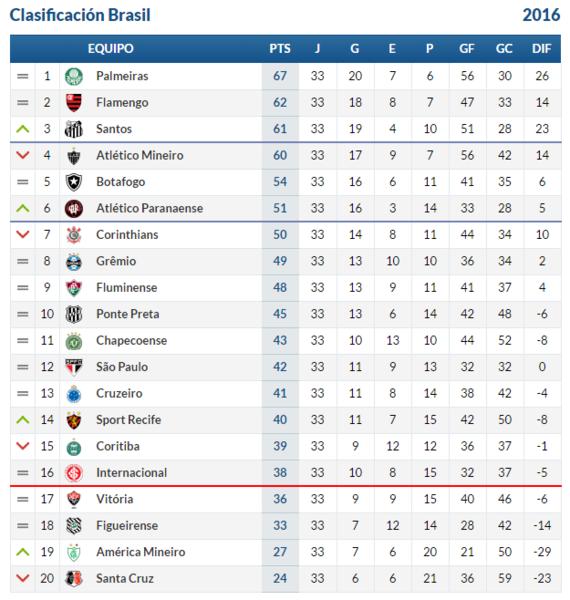The image size is (570, 600).
Task: Click the São Paulo team shield
Action: point(73,367)
